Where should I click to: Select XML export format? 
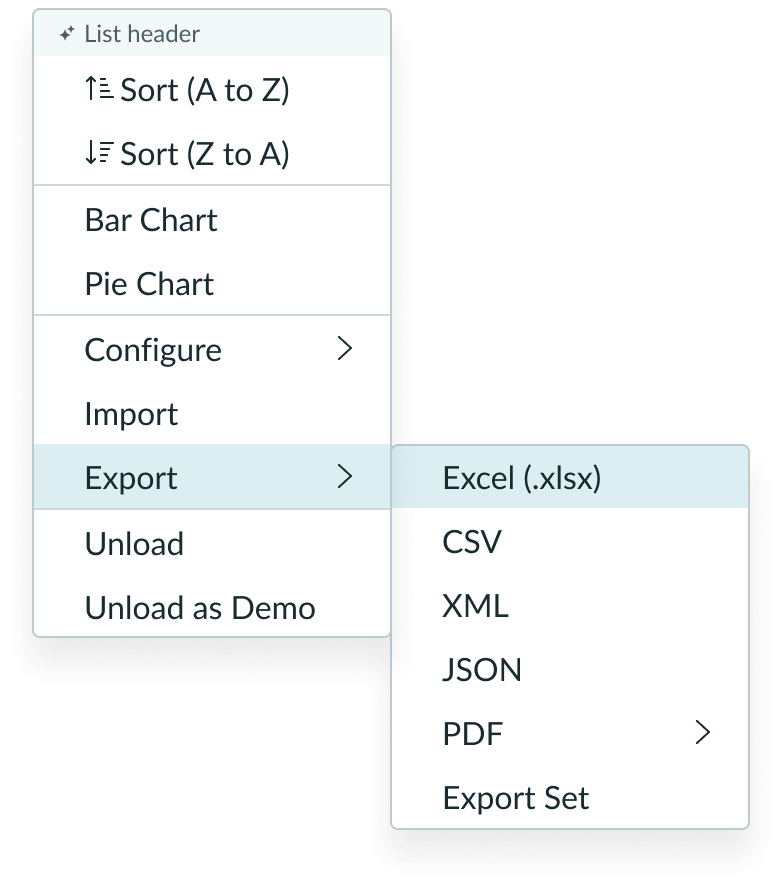click(475, 605)
